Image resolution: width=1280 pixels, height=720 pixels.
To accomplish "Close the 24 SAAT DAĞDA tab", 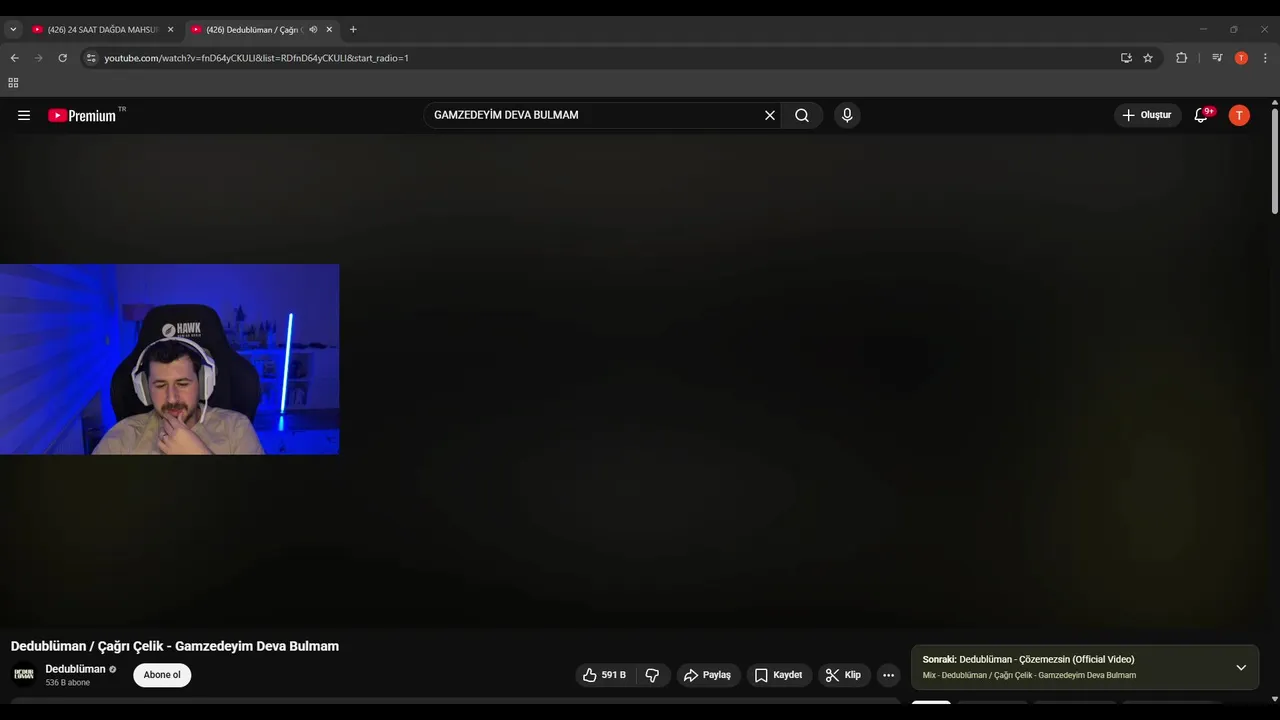I will pos(170,30).
